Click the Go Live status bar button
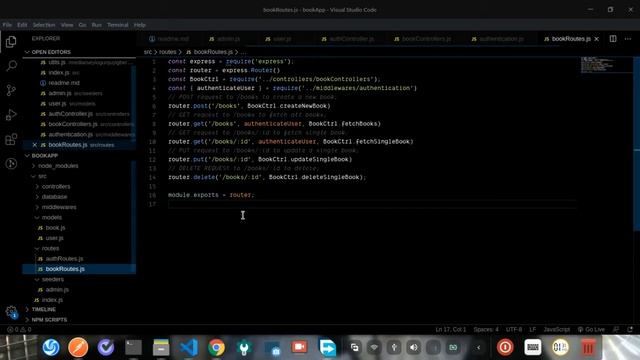640x360 pixels. tap(591, 329)
